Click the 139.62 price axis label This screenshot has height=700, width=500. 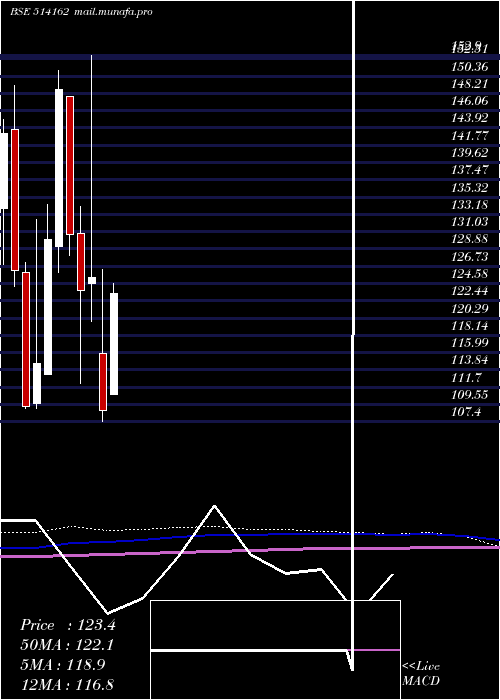pyautogui.click(x=470, y=153)
